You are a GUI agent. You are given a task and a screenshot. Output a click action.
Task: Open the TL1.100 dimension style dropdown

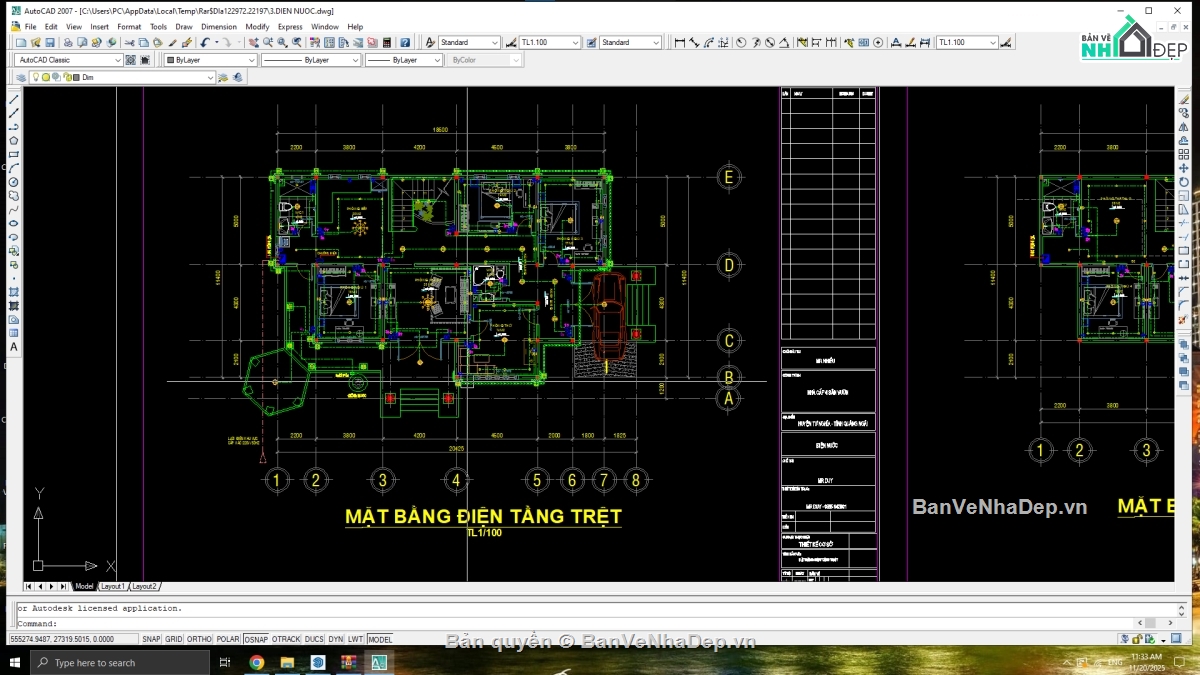tap(549, 43)
